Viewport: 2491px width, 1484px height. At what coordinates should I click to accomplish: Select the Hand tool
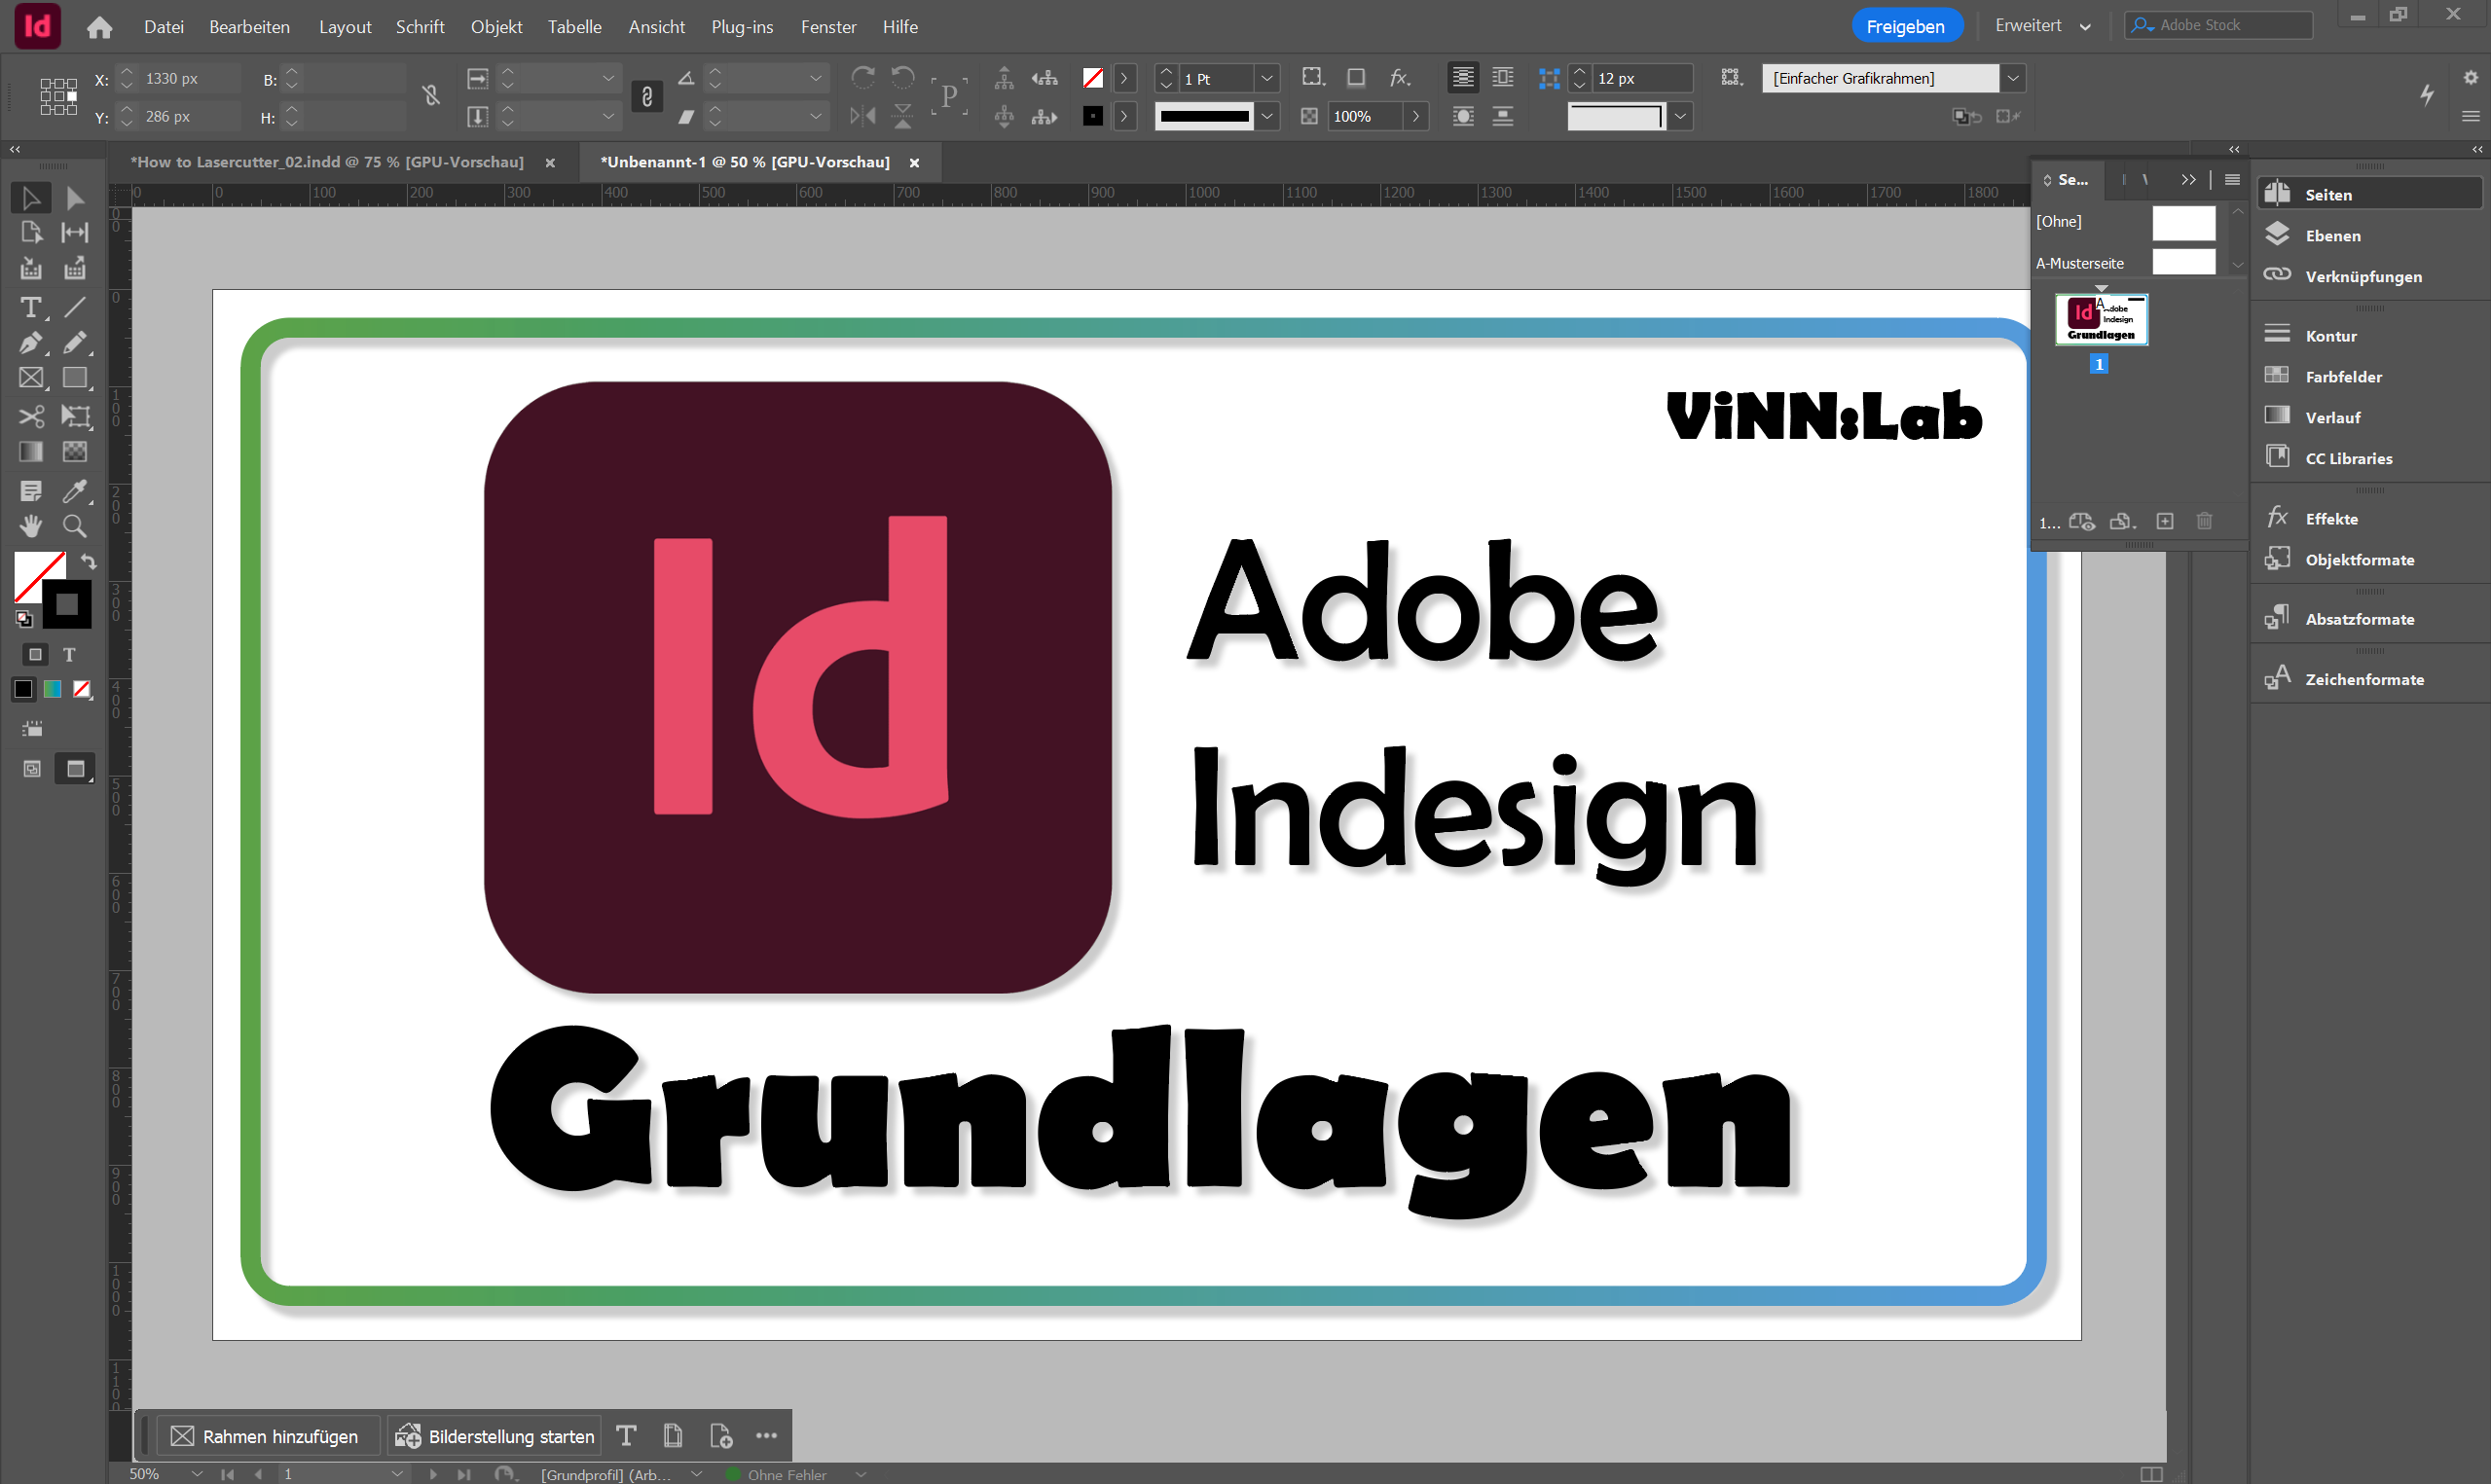coord(31,526)
